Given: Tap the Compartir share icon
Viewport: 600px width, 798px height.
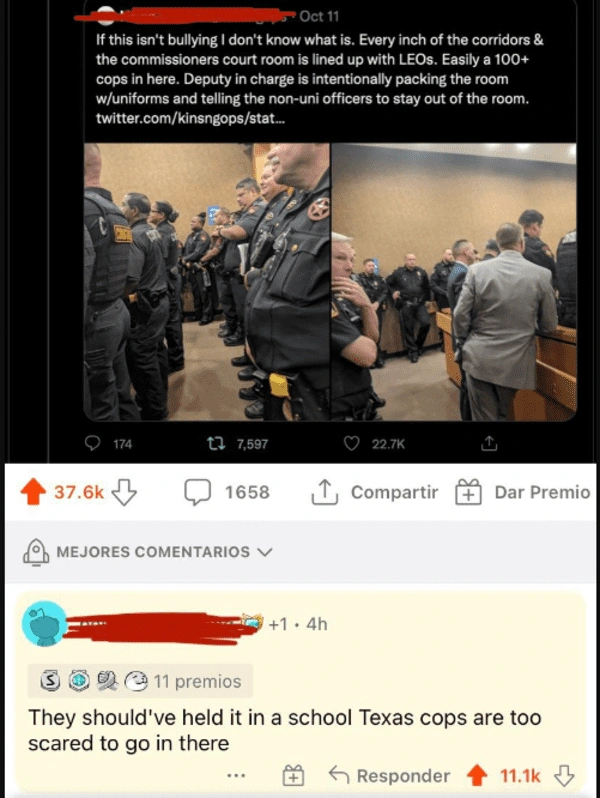Looking at the screenshot, I should pyautogui.click(x=325, y=492).
